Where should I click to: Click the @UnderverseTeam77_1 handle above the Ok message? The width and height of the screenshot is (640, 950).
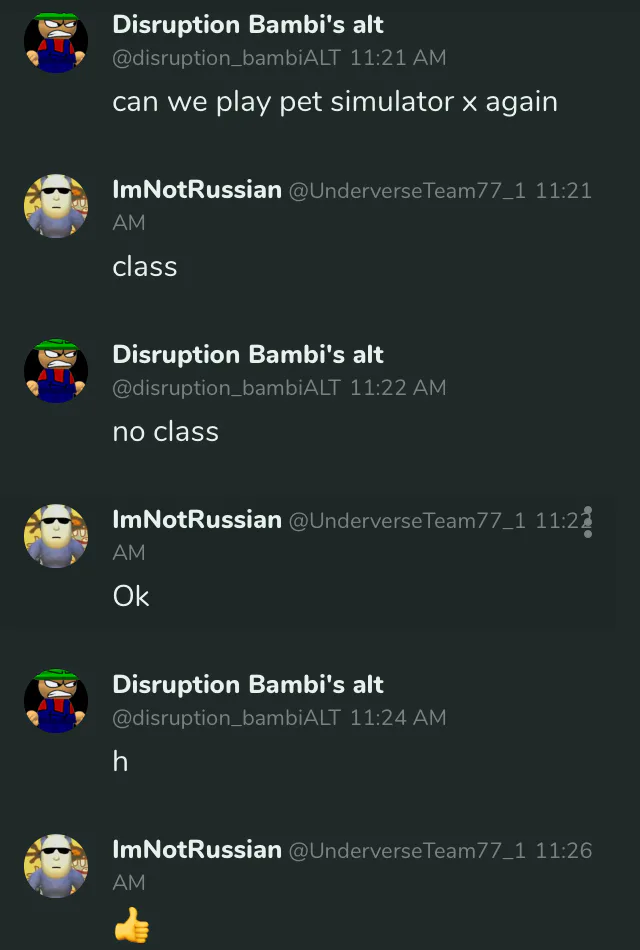coord(407,520)
